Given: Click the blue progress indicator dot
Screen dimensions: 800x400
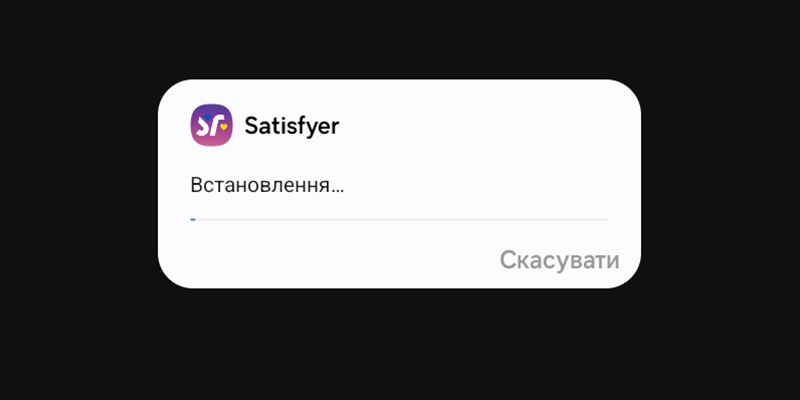Looking at the screenshot, I should (x=193, y=219).
